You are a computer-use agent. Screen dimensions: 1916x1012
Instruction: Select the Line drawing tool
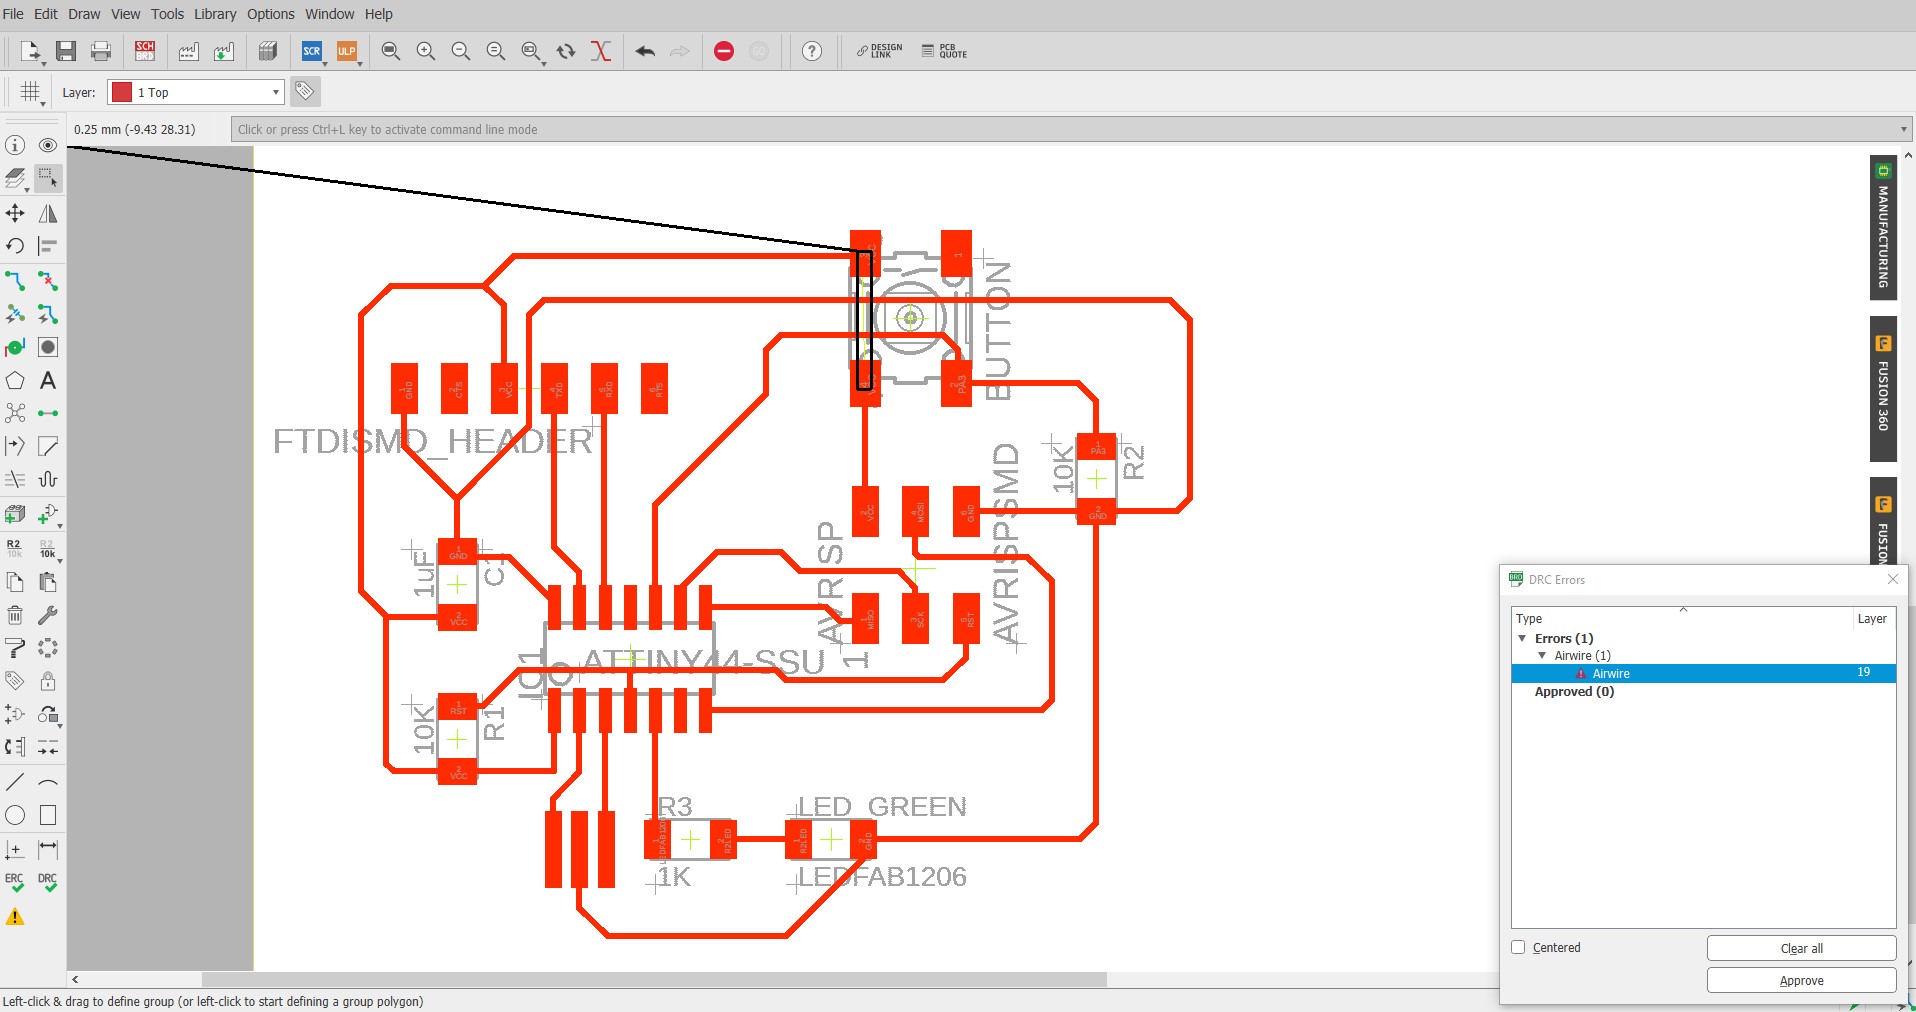click(15, 782)
